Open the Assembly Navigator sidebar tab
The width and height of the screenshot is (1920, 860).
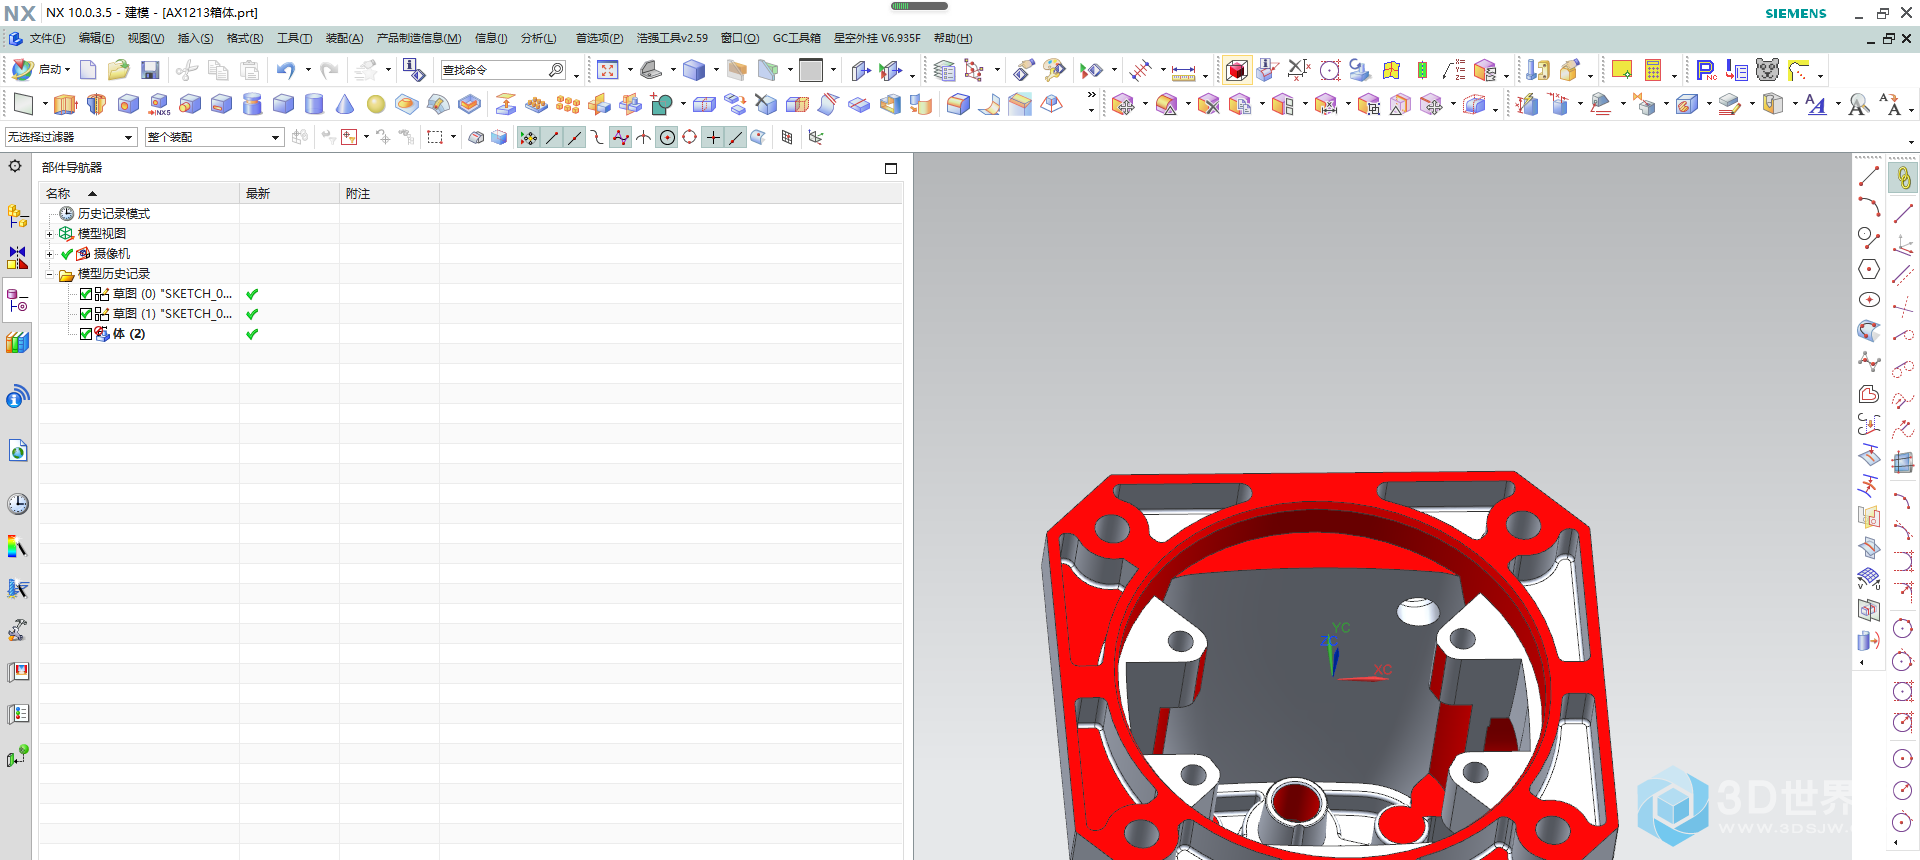point(17,216)
